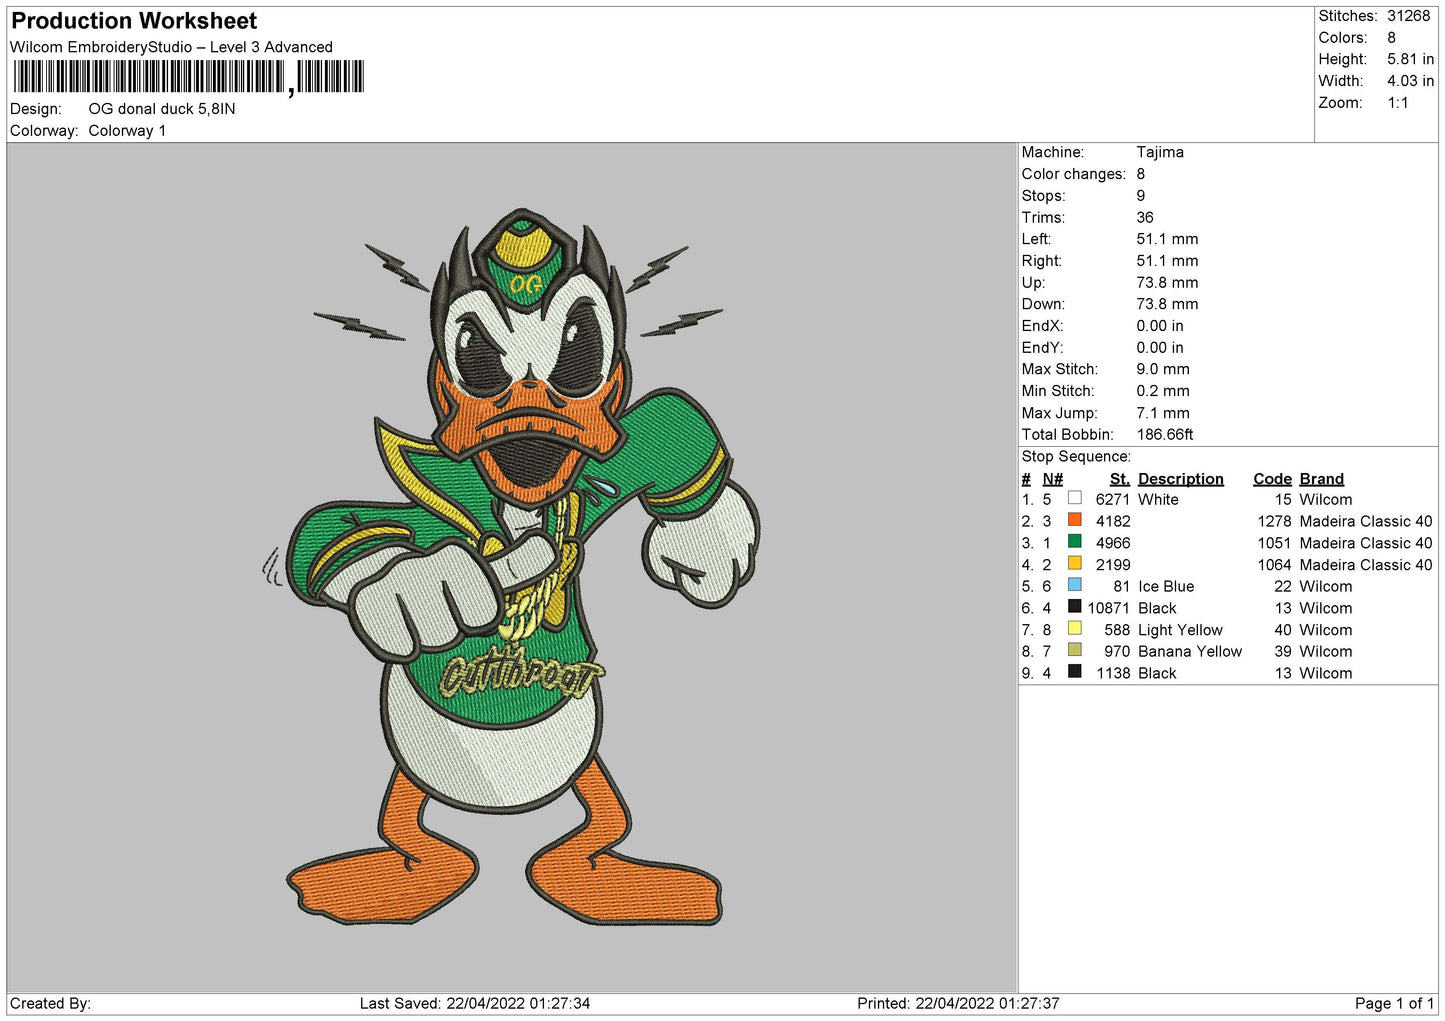Click the design name 'OG donal duck 5,8IN'
This screenshot has height=1021, width=1445.
[x=162, y=109]
